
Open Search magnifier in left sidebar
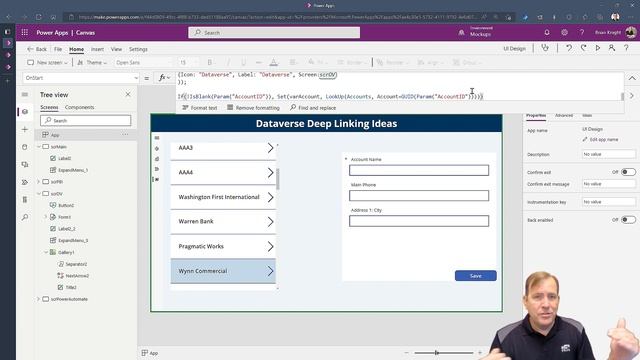tap(25, 217)
